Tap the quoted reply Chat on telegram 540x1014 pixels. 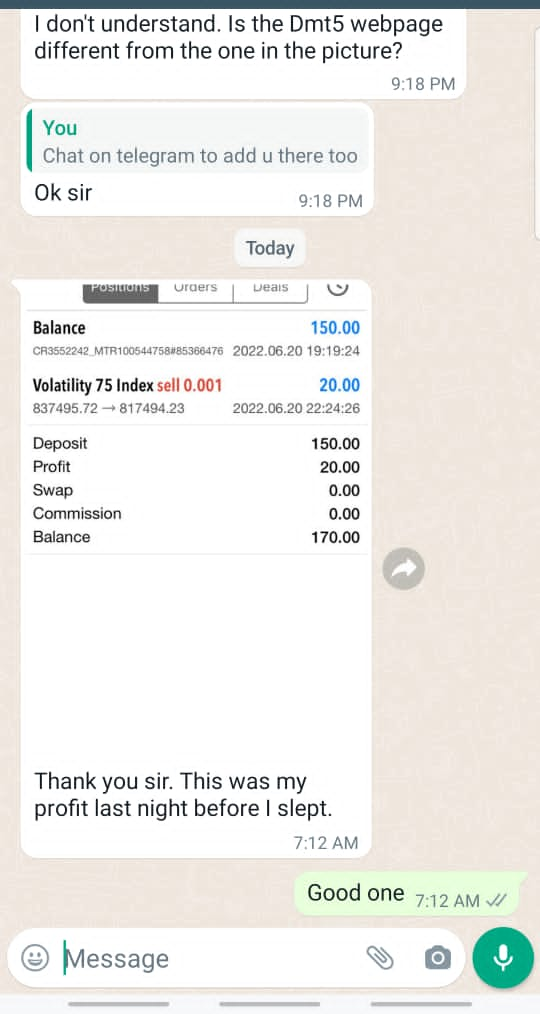[199, 140]
